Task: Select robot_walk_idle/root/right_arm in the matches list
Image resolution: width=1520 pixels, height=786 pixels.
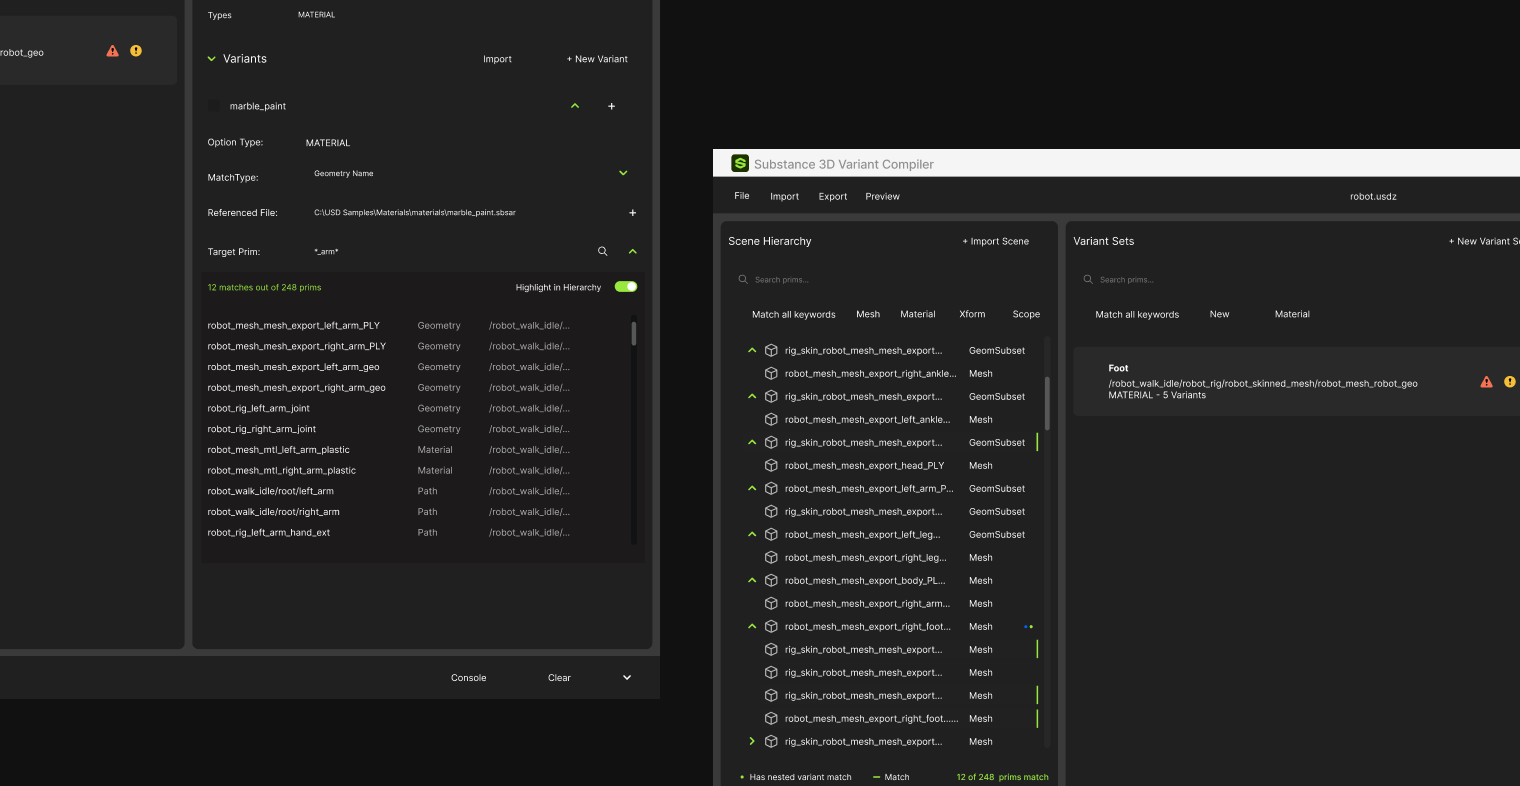Action: [x=273, y=512]
